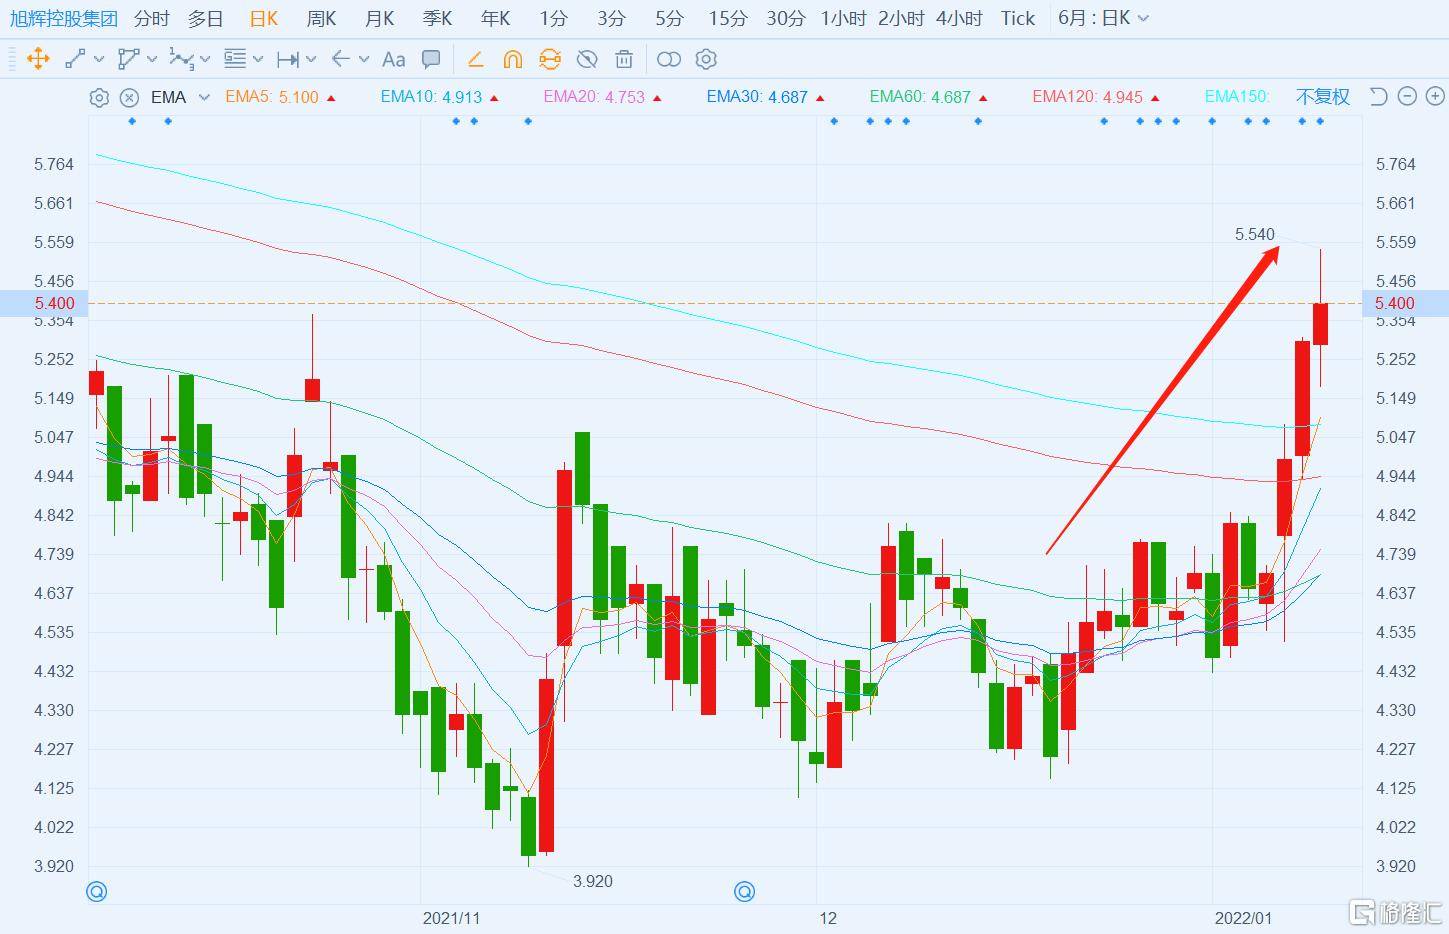Toggle the overlapping circles compare icon
The height and width of the screenshot is (934, 1449).
click(668, 59)
